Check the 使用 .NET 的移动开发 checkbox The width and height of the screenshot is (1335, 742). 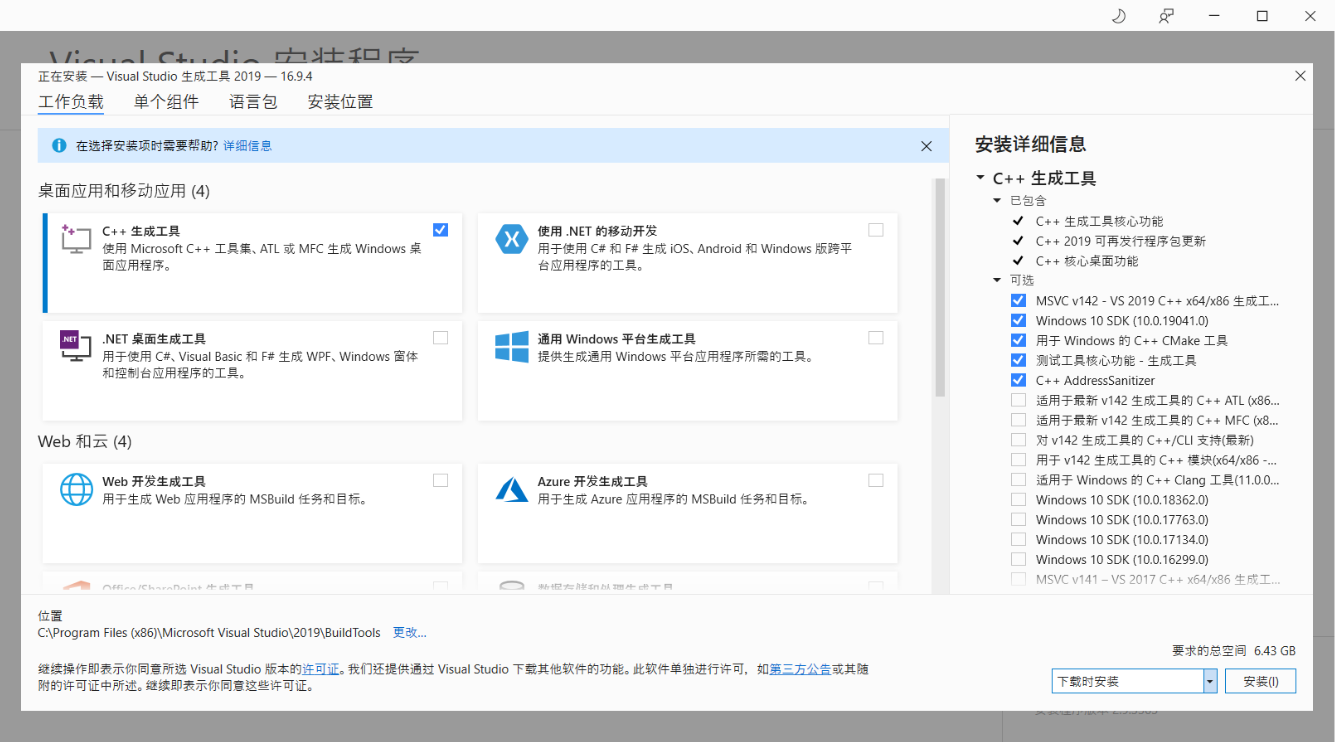point(876,230)
